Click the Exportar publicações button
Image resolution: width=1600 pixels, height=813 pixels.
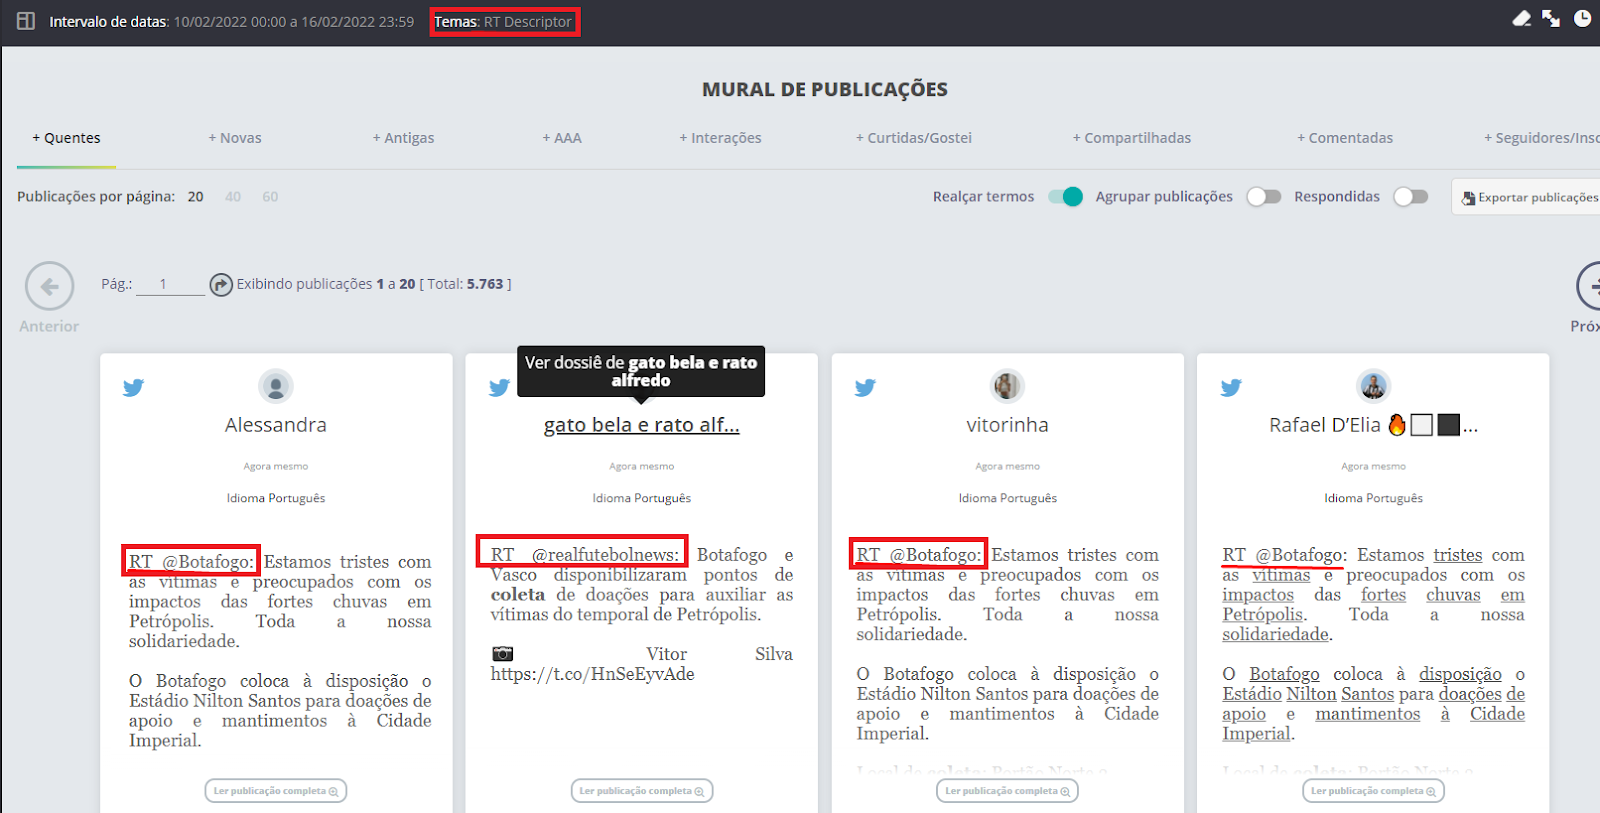pyautogui.click(x=1529, y=198)
